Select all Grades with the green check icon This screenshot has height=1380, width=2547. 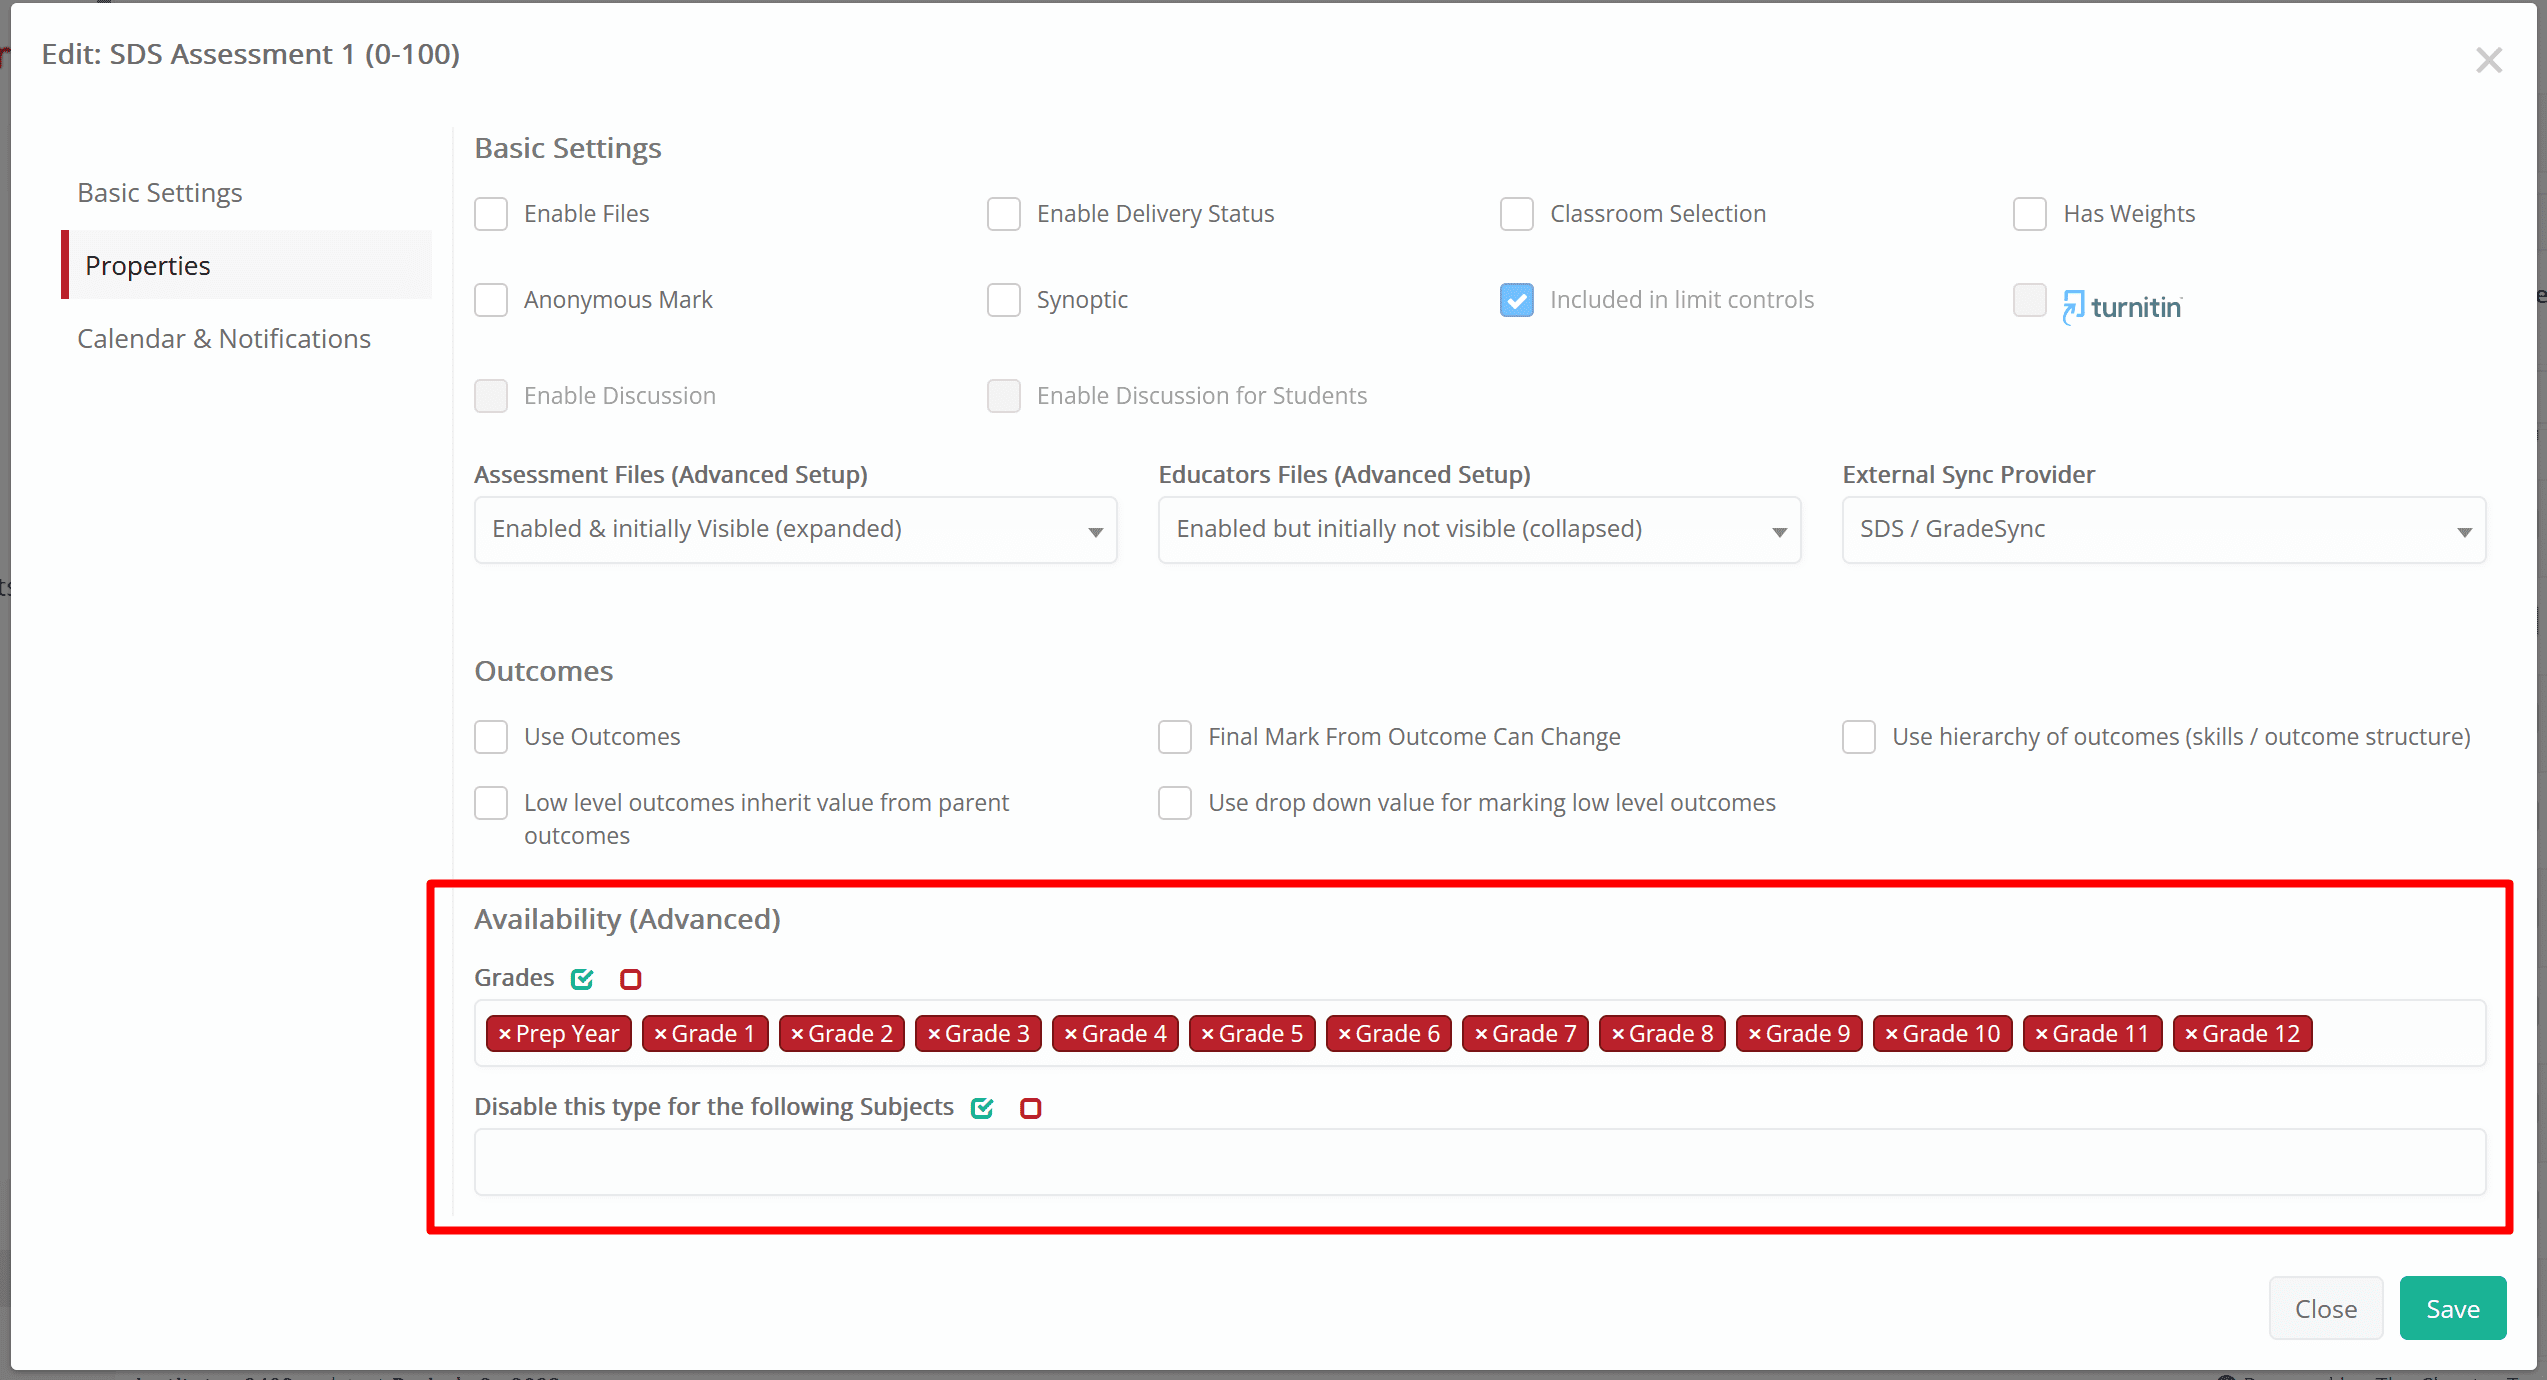pyautogui.click(x=582, y=979)
